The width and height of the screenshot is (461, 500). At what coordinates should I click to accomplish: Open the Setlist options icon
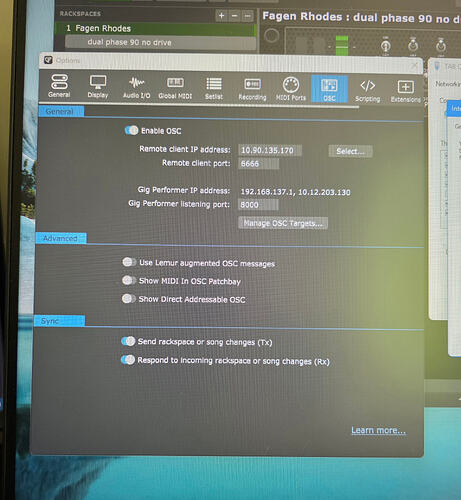pos(214,88)
